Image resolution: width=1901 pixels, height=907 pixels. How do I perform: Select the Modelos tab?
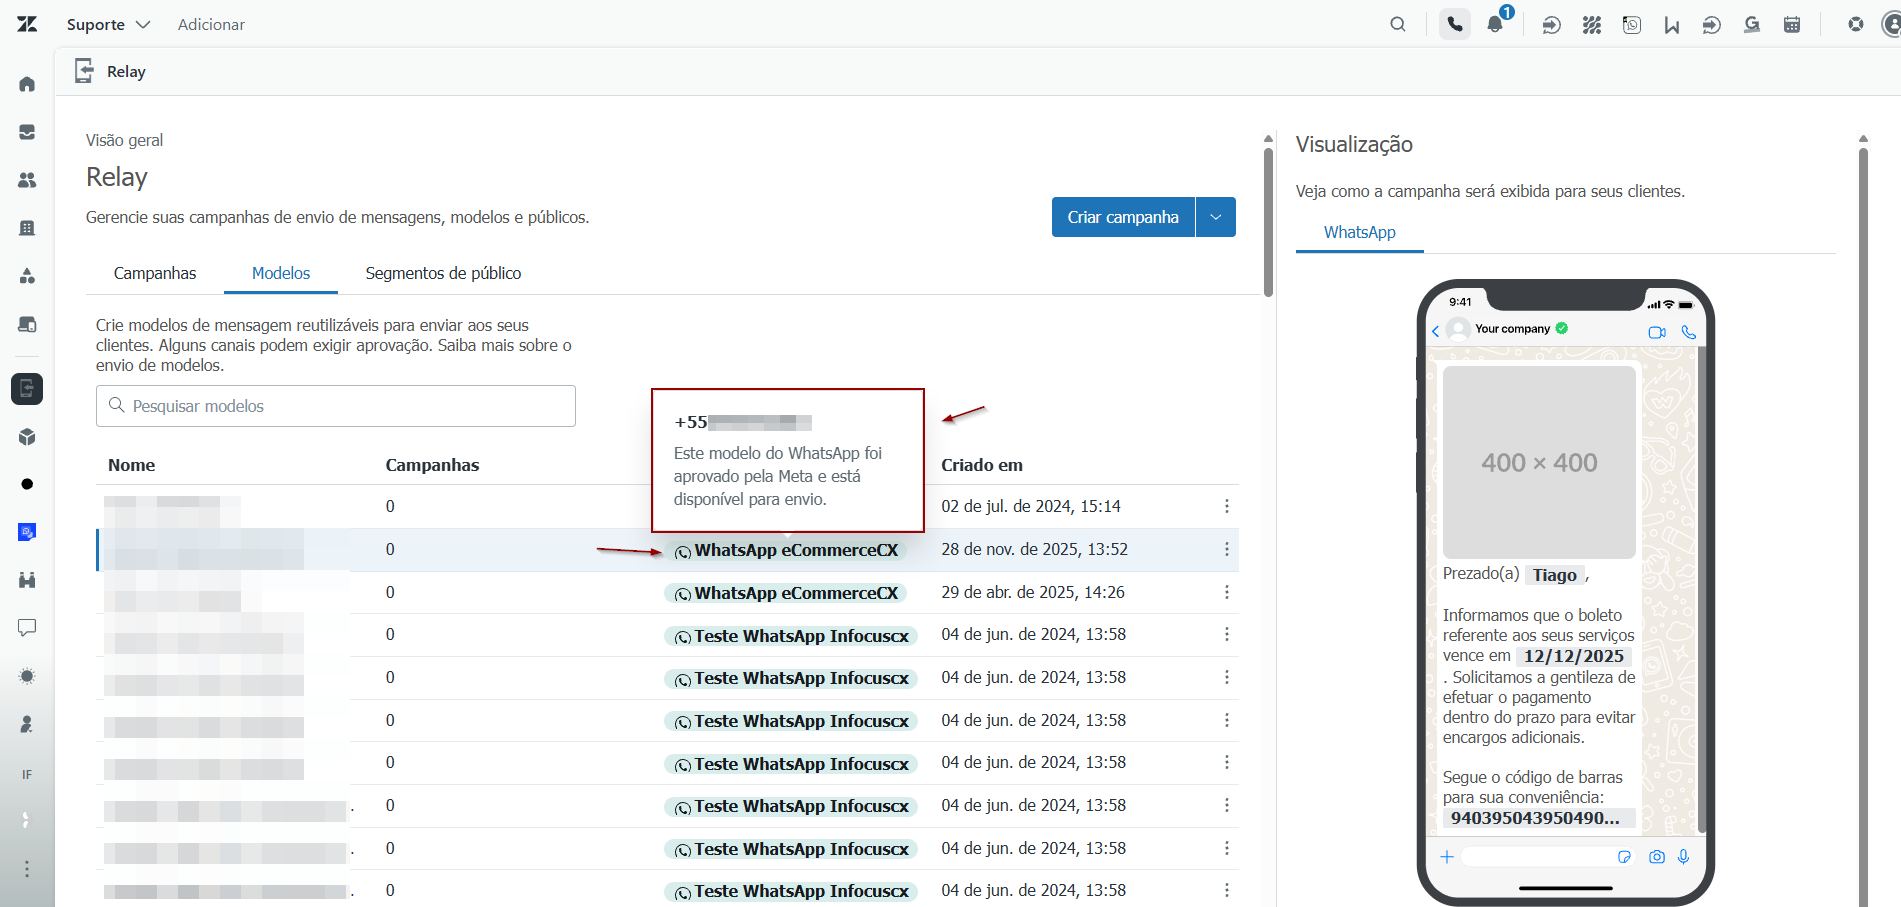(x=281, y=273)
